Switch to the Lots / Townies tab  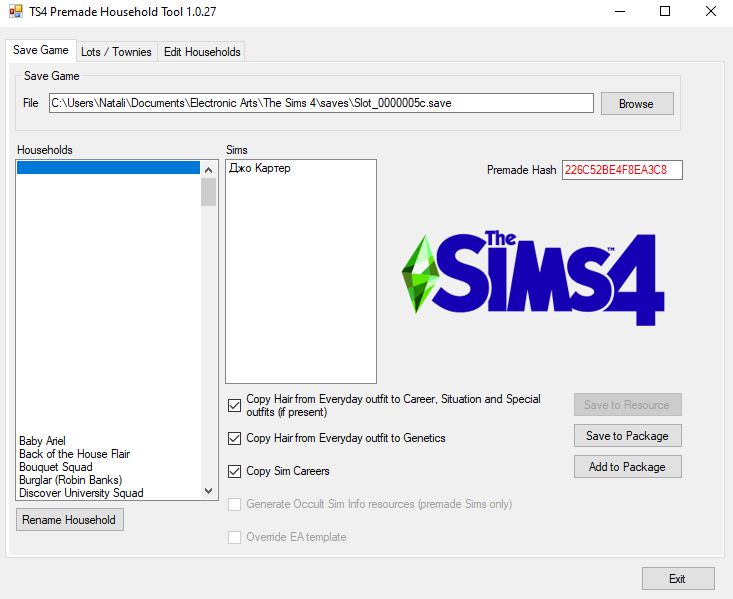coord(116,52)
